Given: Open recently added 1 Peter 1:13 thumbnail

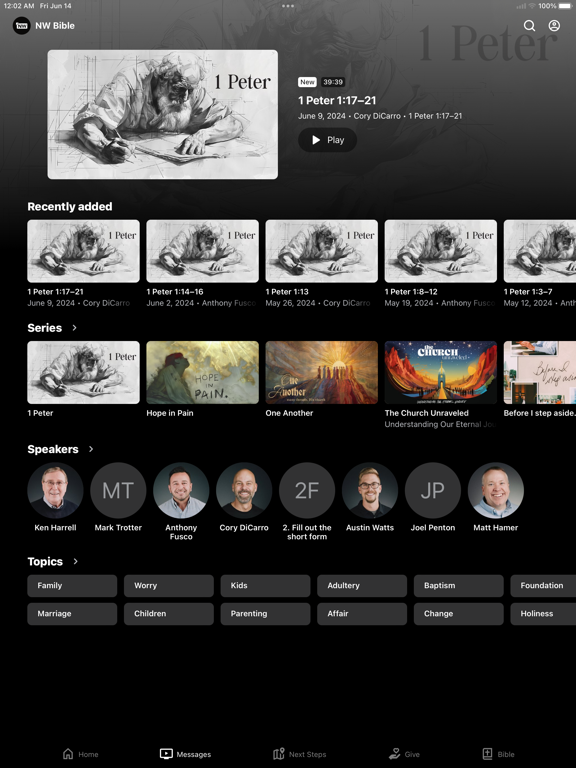Looking at the screenshot, I should point(321,251).
